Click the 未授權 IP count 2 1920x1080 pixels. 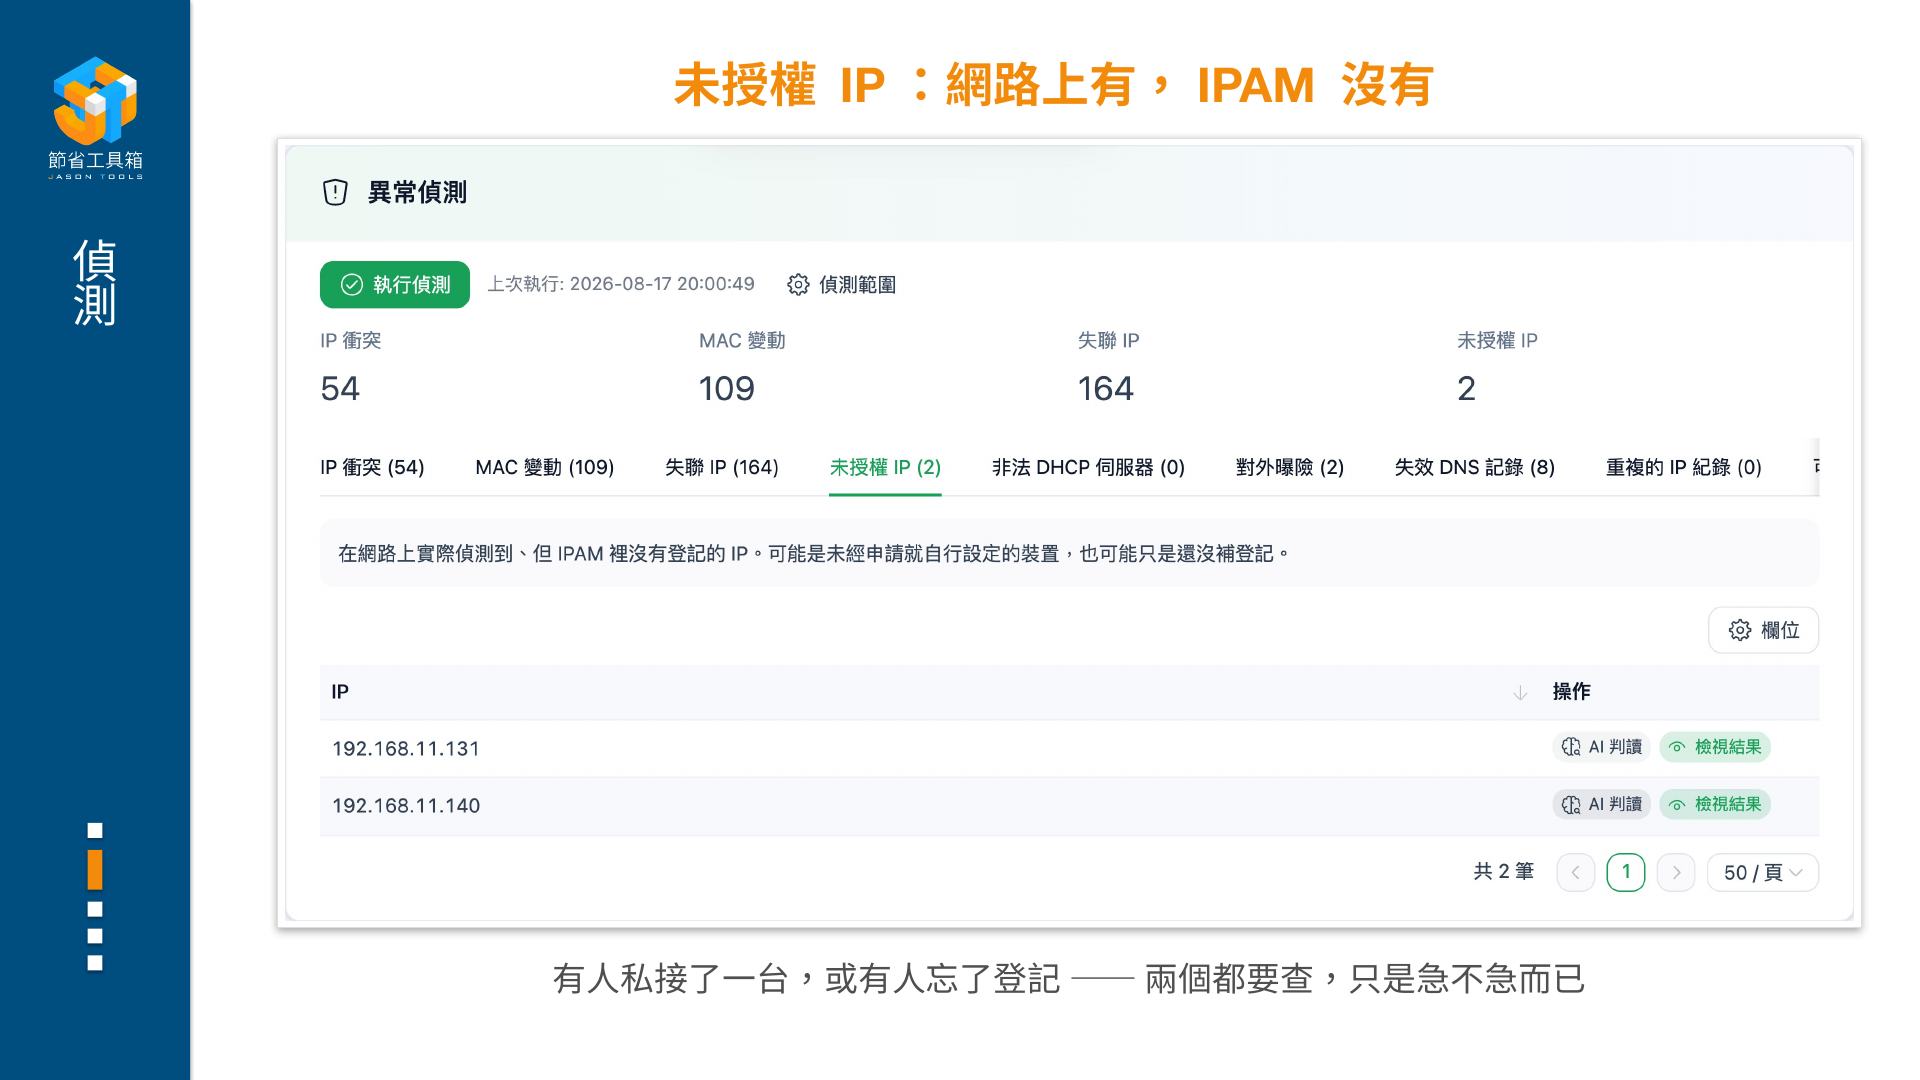point(1466,388)
